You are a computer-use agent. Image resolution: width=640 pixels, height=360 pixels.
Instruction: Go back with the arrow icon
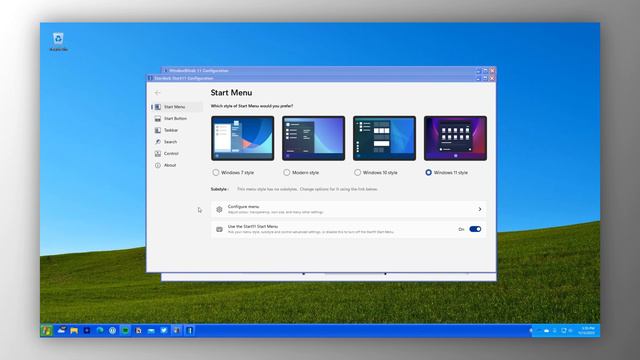click(x=157, y=93)
